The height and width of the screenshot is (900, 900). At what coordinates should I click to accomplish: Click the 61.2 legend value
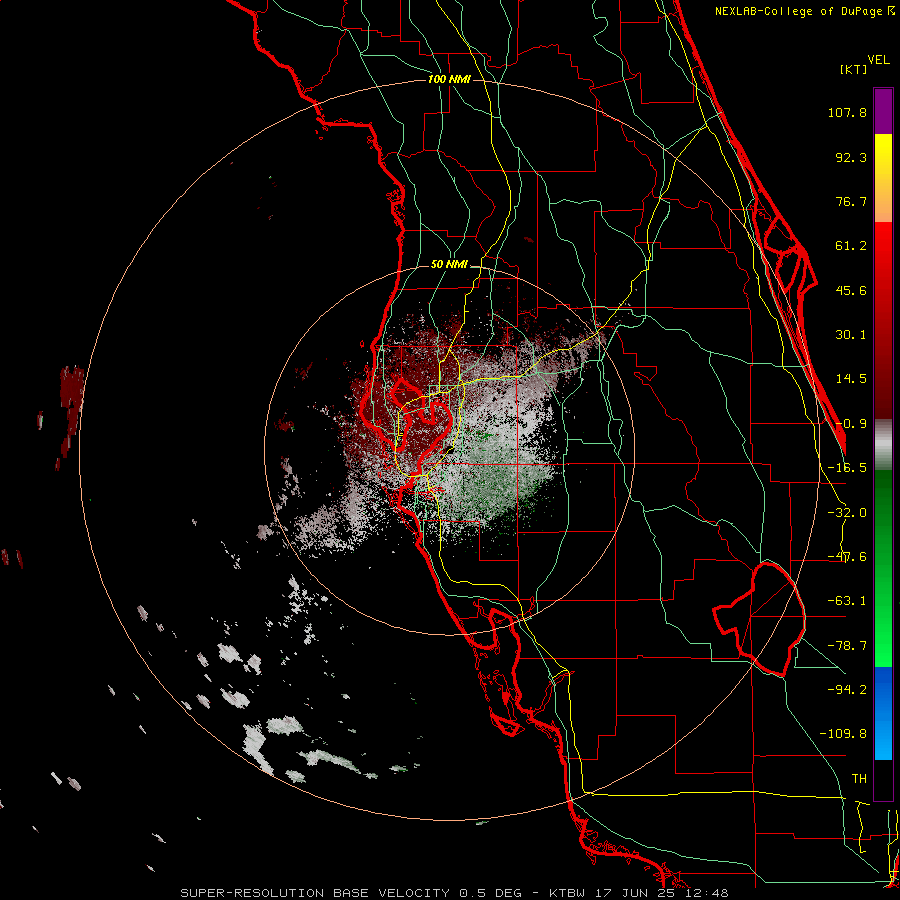point(851,246)
